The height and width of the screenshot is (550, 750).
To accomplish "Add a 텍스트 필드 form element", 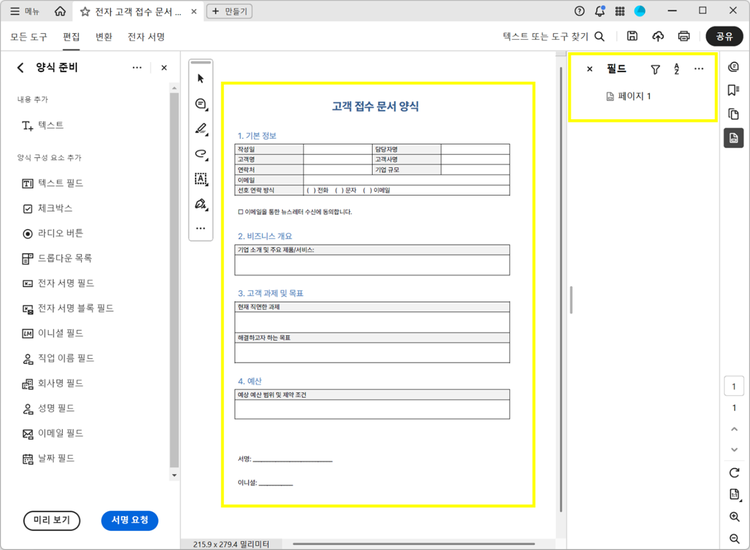I will 53,183.
